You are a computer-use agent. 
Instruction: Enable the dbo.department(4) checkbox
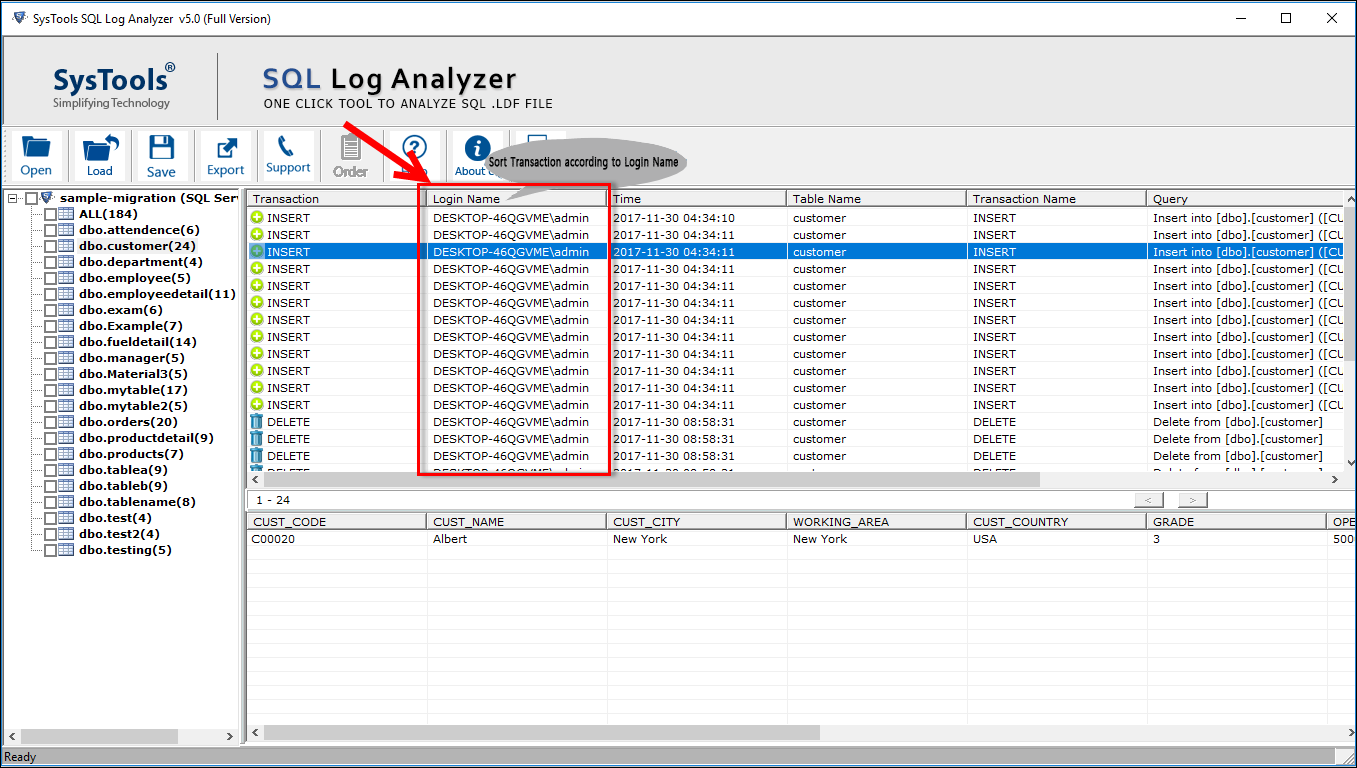[x=50, y=262]
